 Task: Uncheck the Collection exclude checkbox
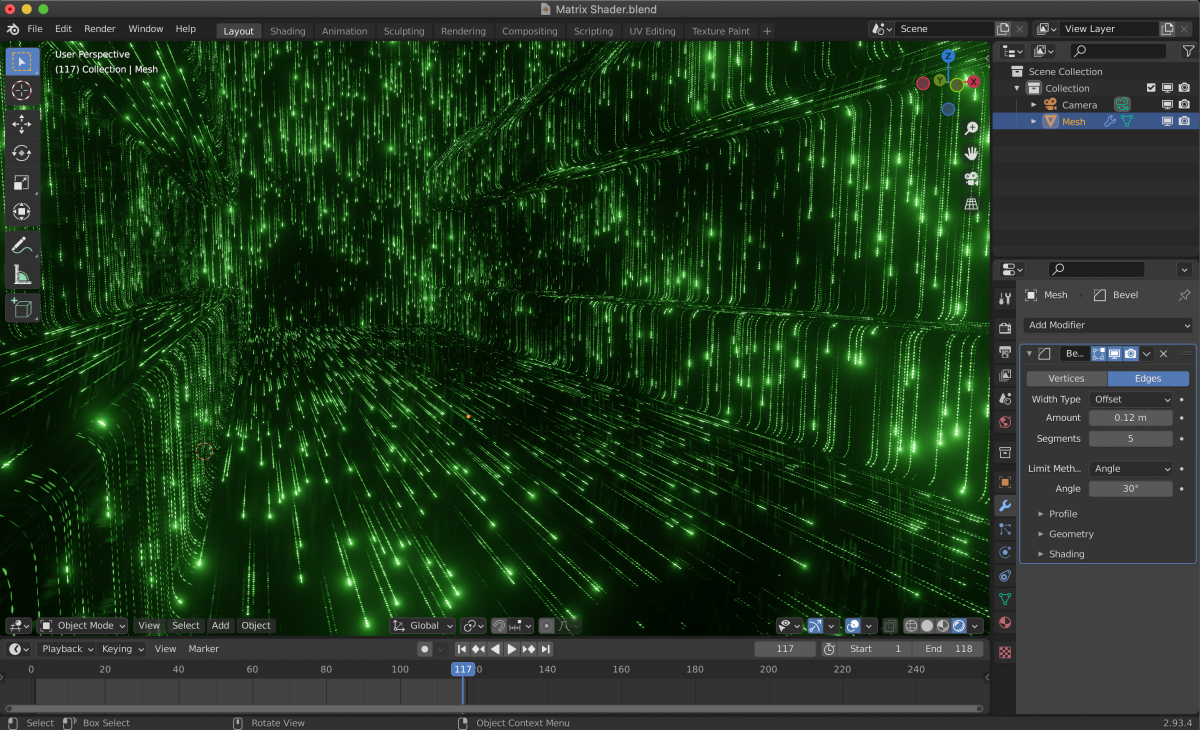pos(1151,88)
